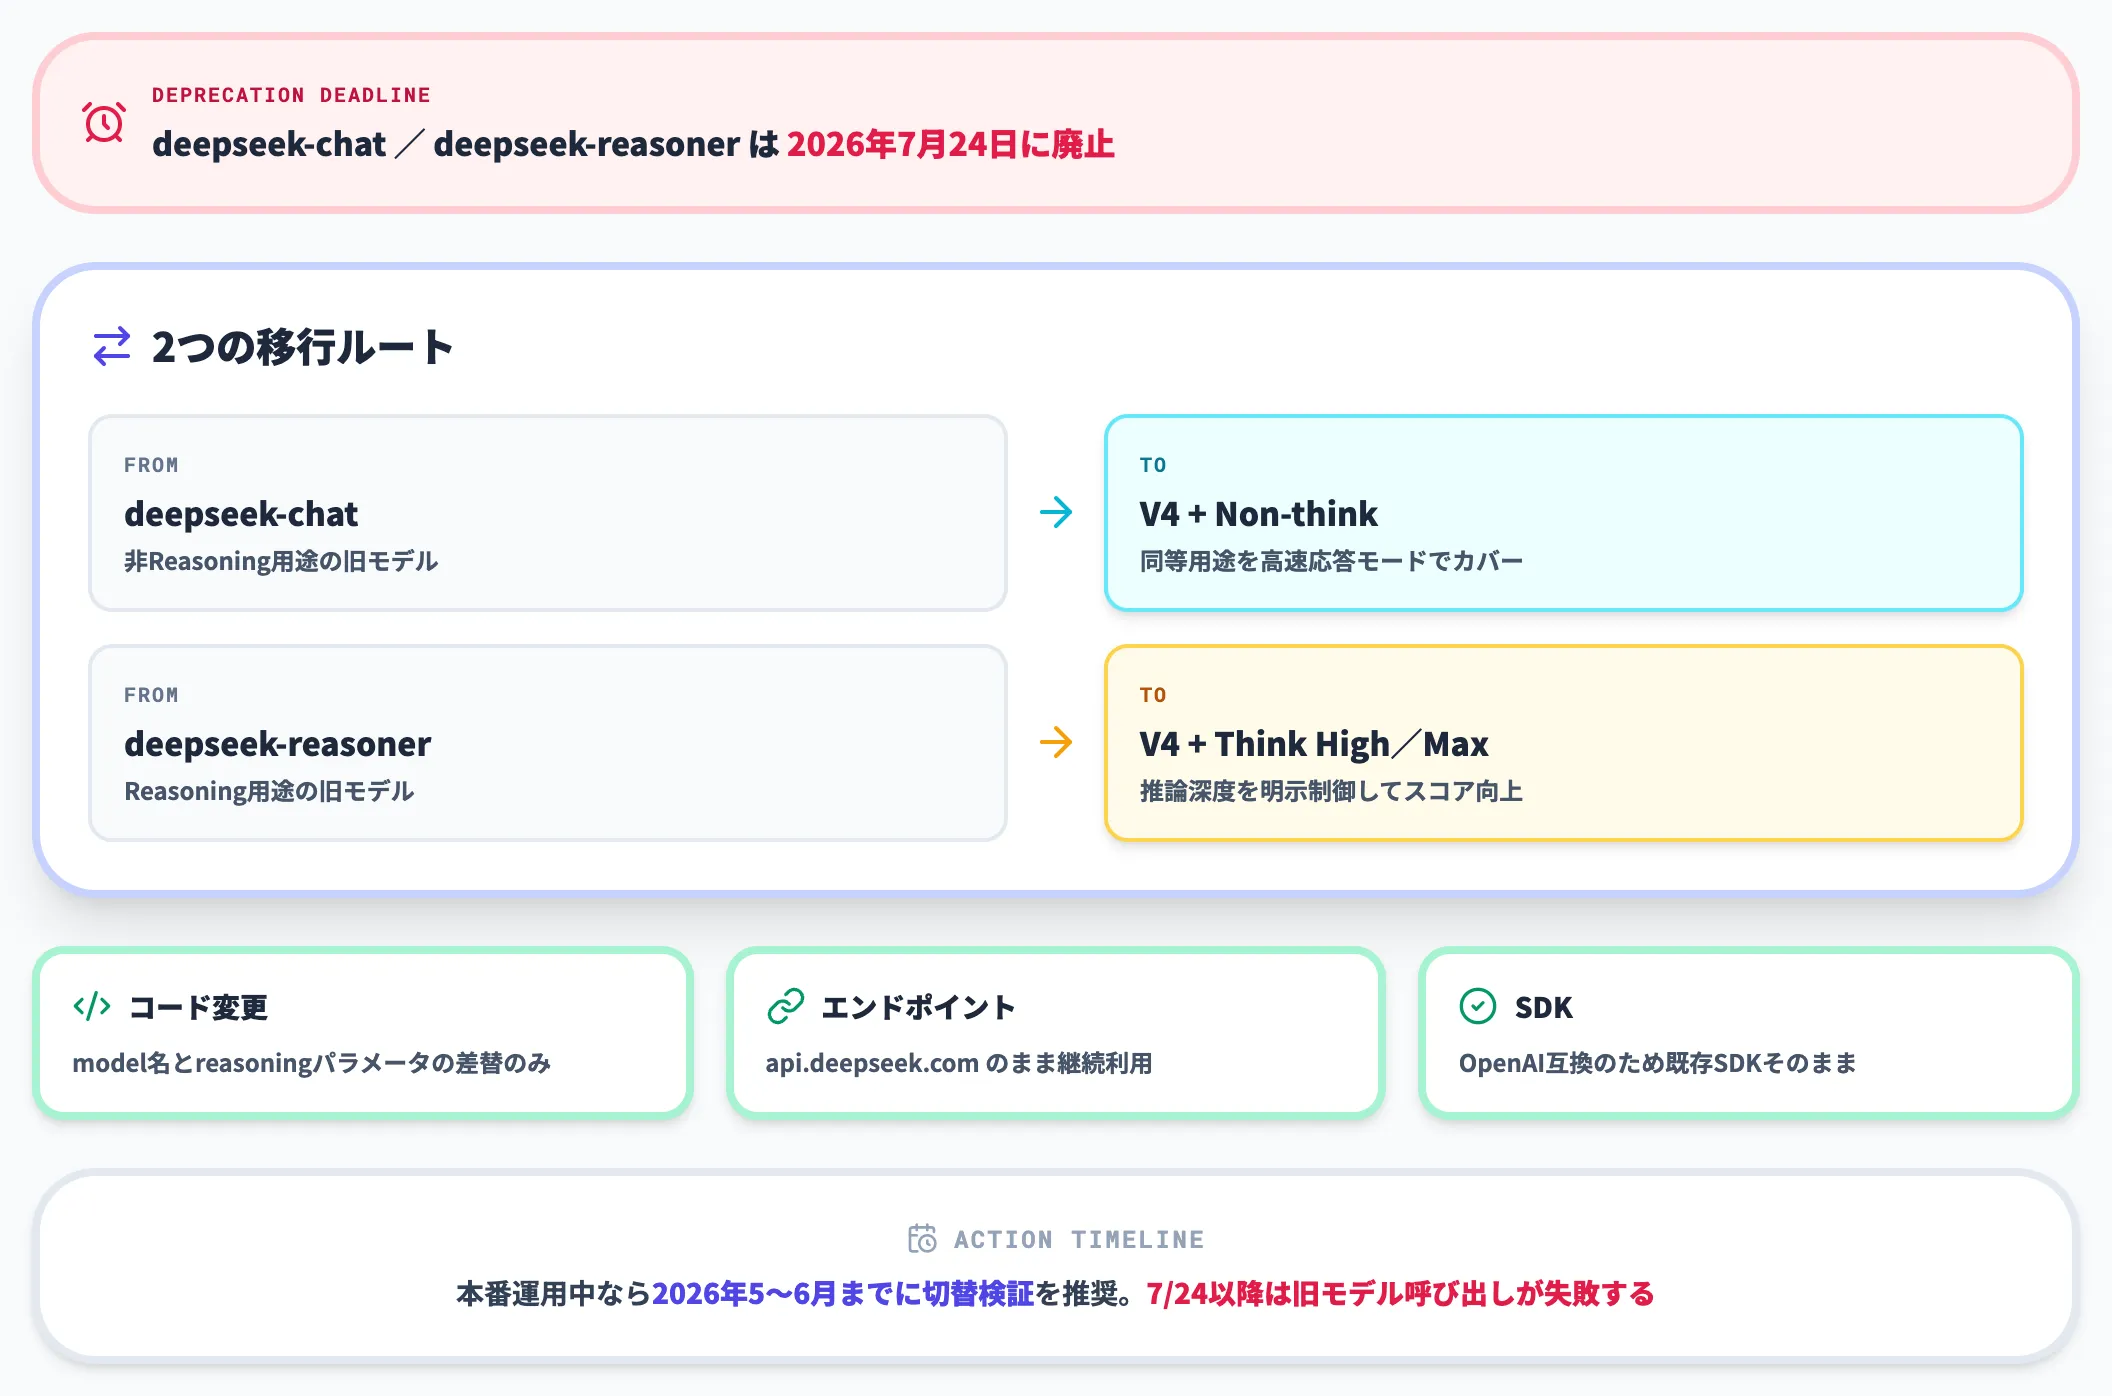Click the swap arrows migration route icon
Screen dimensions: 2112x1396
tap(112, 347)
